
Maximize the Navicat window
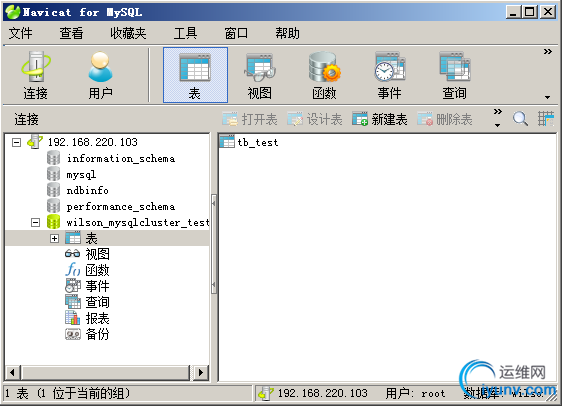click(x=530, y=12)
